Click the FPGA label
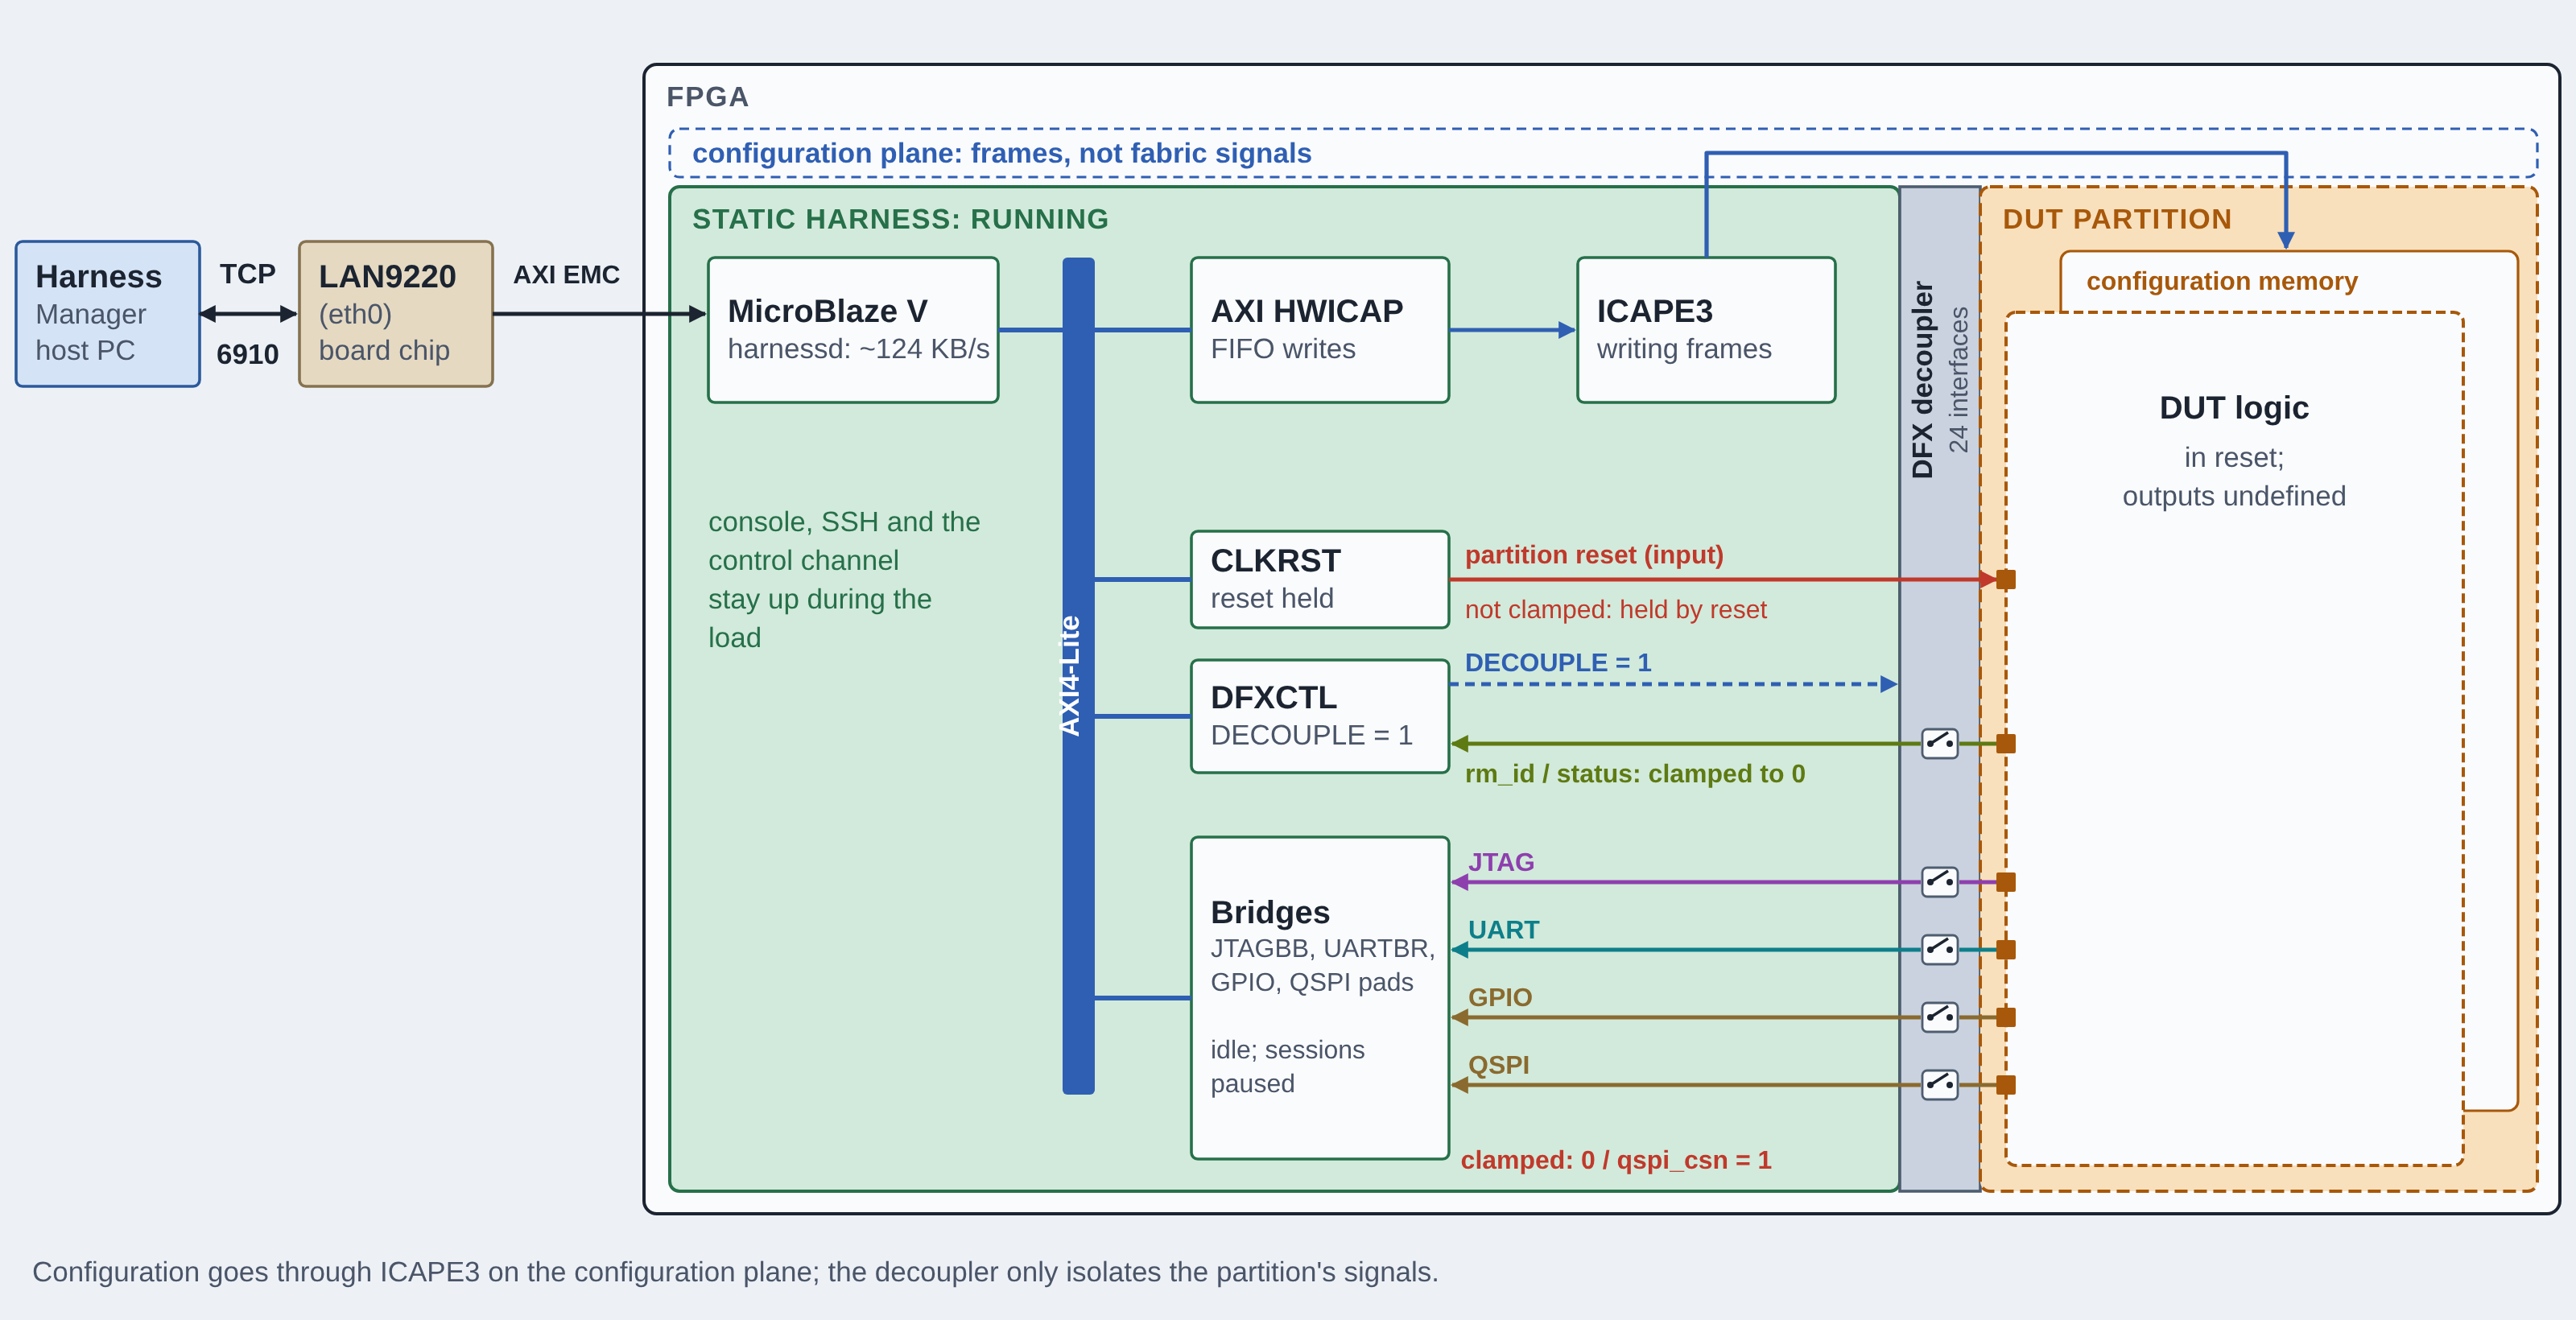 707,97
